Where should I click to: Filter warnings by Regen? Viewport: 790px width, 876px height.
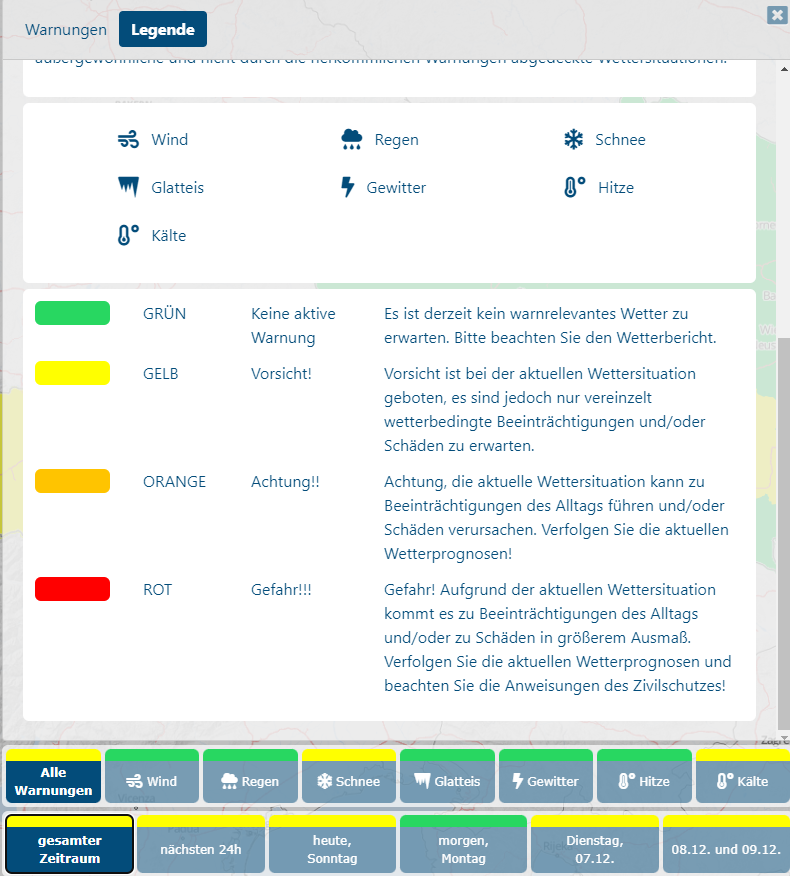[250, 776]
